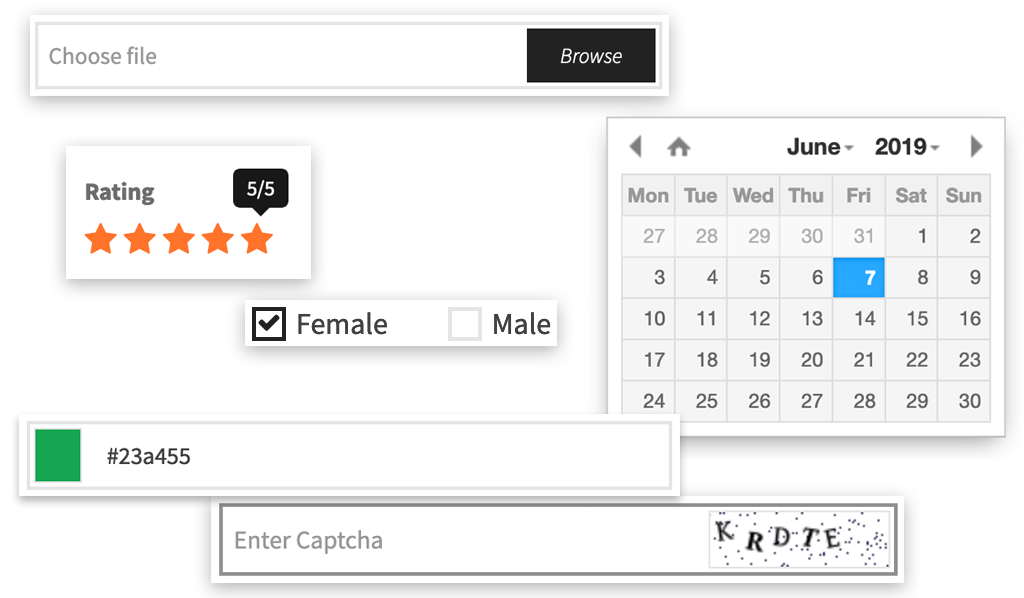Go to previous month using left arrow

coord(636,146)
